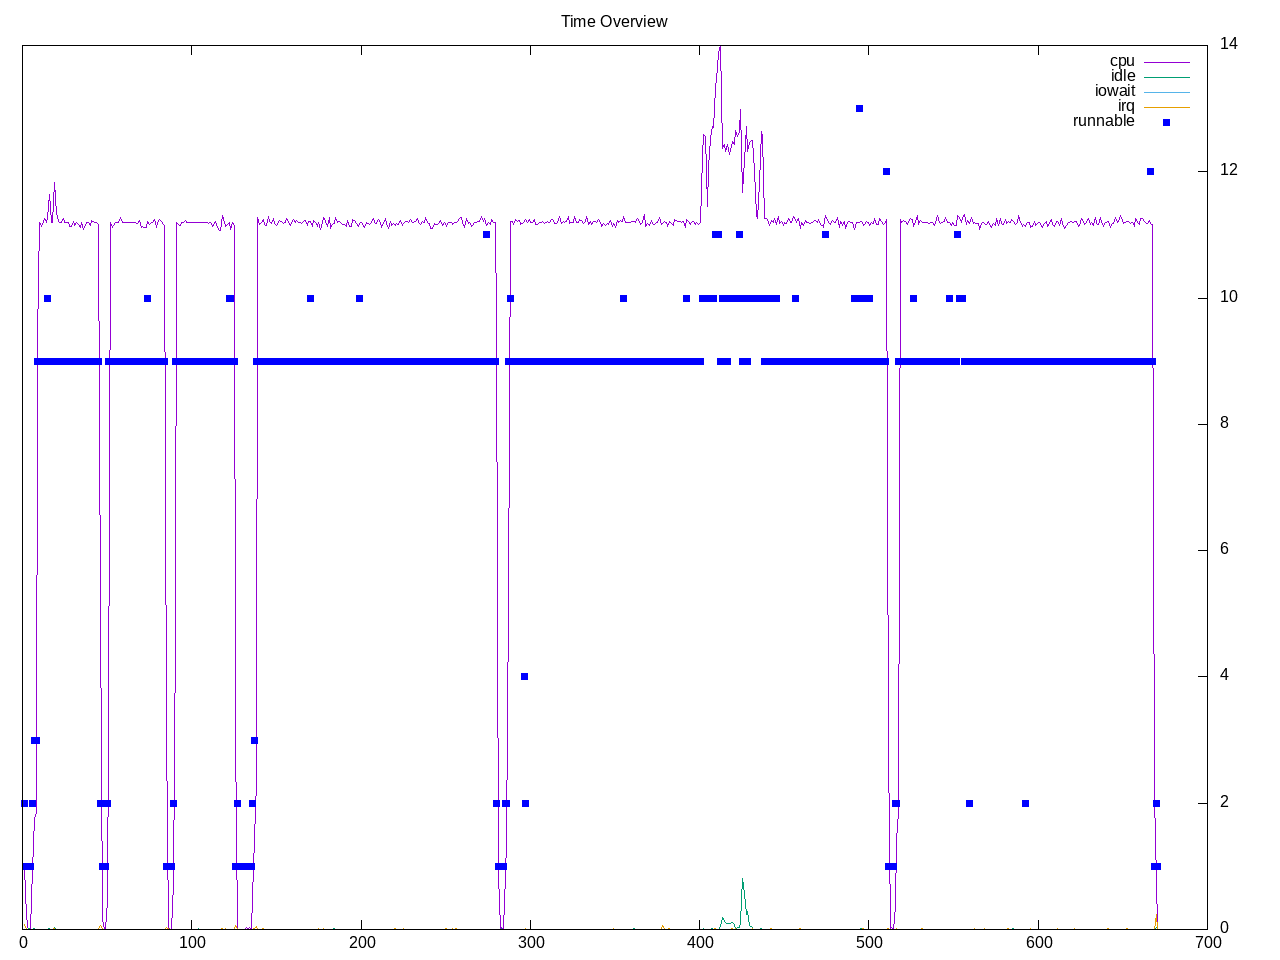Click the irq legend orange line sample
This screenshot has width=1280, height=960.
click(1166, 107)
